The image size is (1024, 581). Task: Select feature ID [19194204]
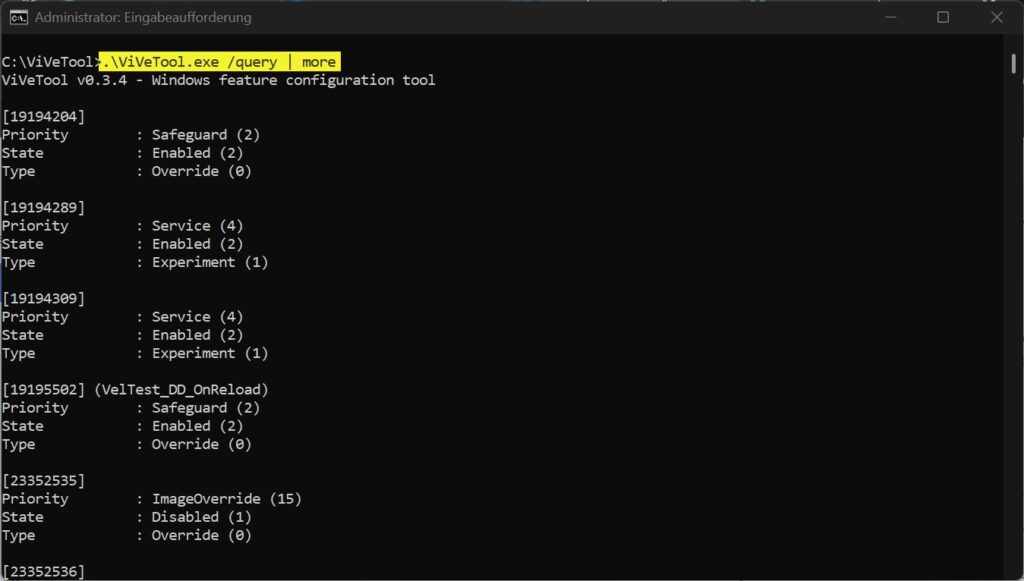(x=43, y=117)
